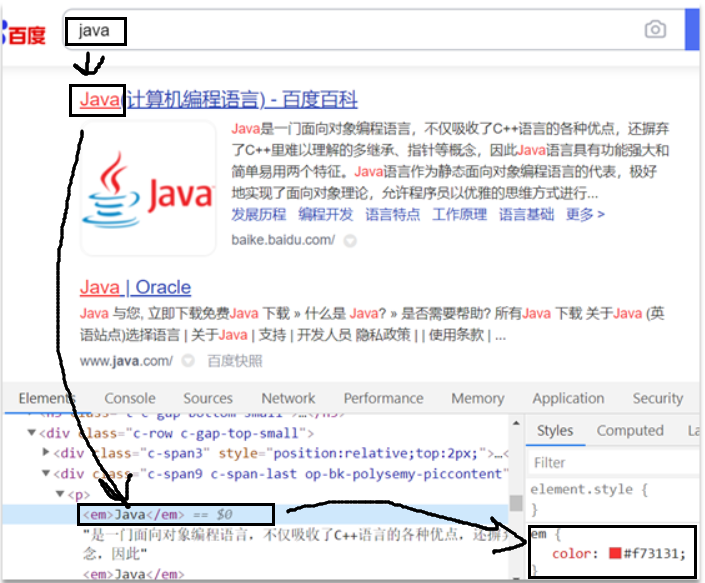Open the 语言基础 sublink
The width and height of the screenshot is (705, 583).
pos(527,214)
